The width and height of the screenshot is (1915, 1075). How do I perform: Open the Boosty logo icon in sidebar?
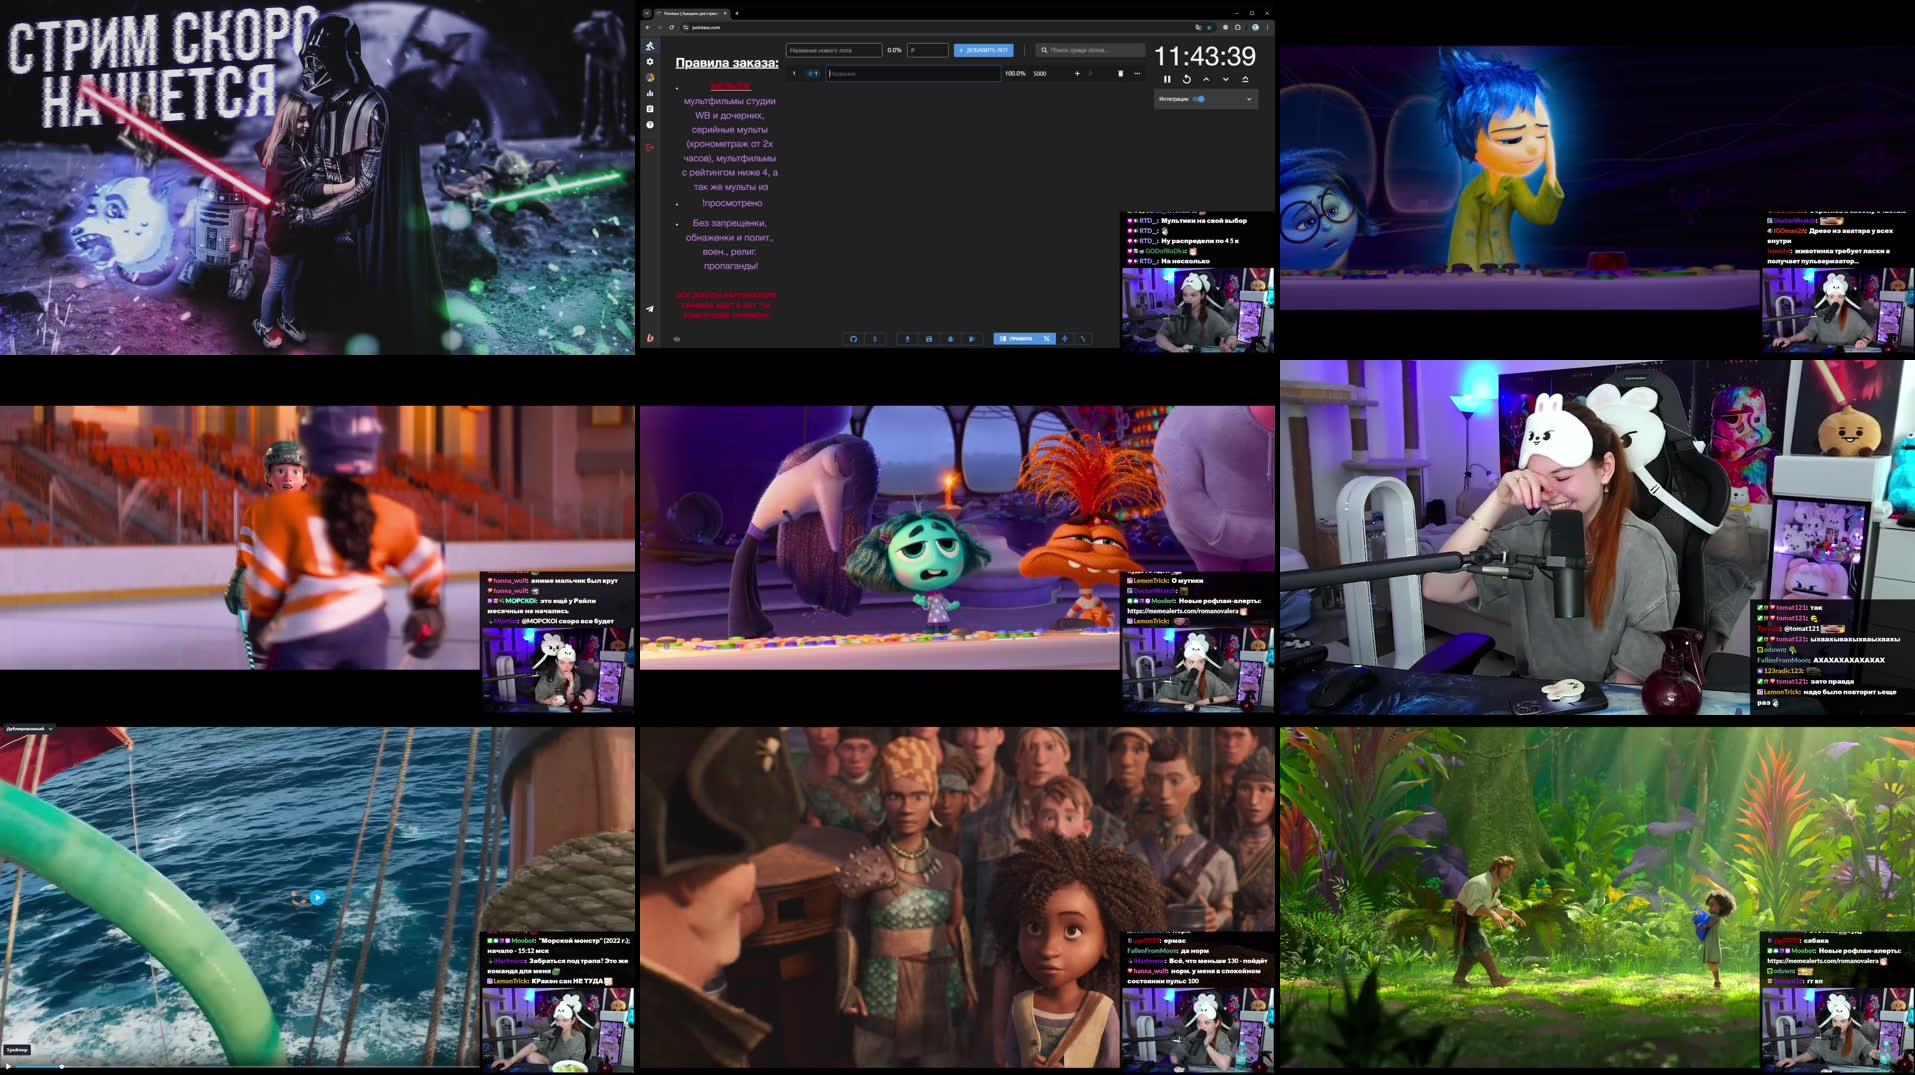(x=650, y=338)
